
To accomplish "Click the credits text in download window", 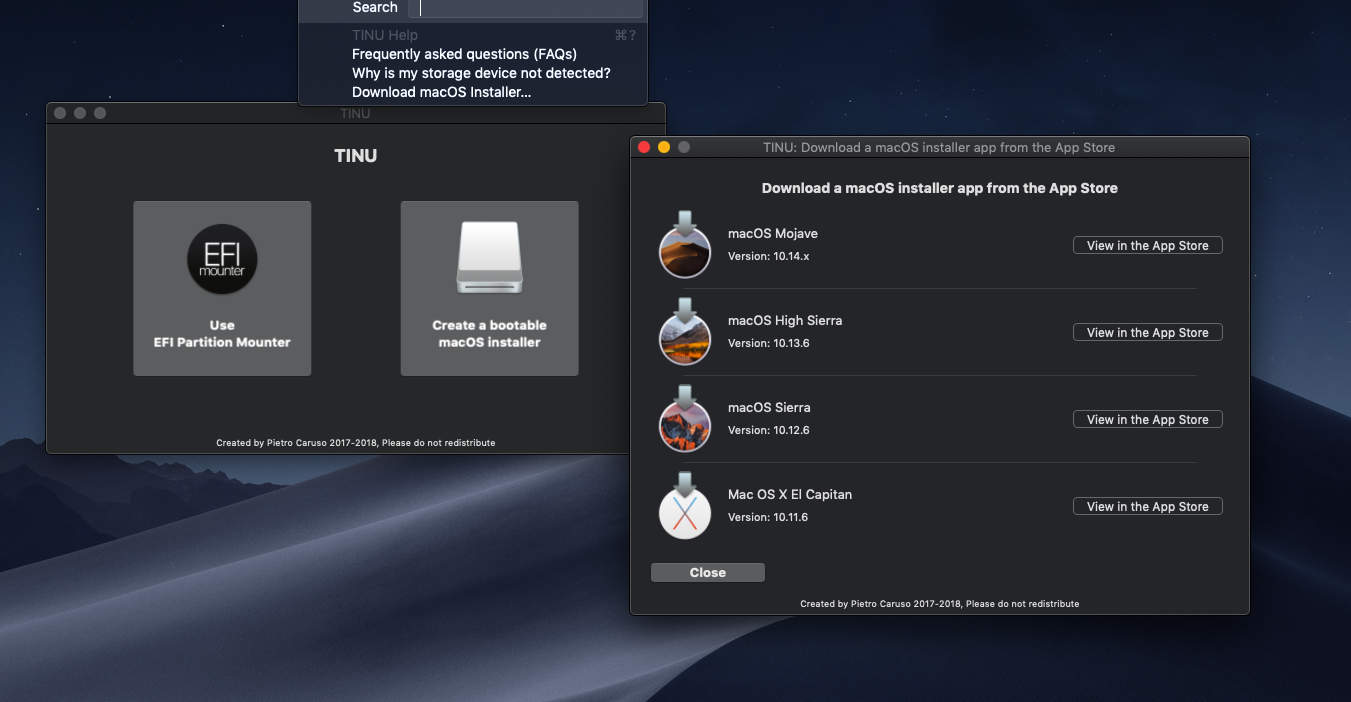I will coord(940,604).
